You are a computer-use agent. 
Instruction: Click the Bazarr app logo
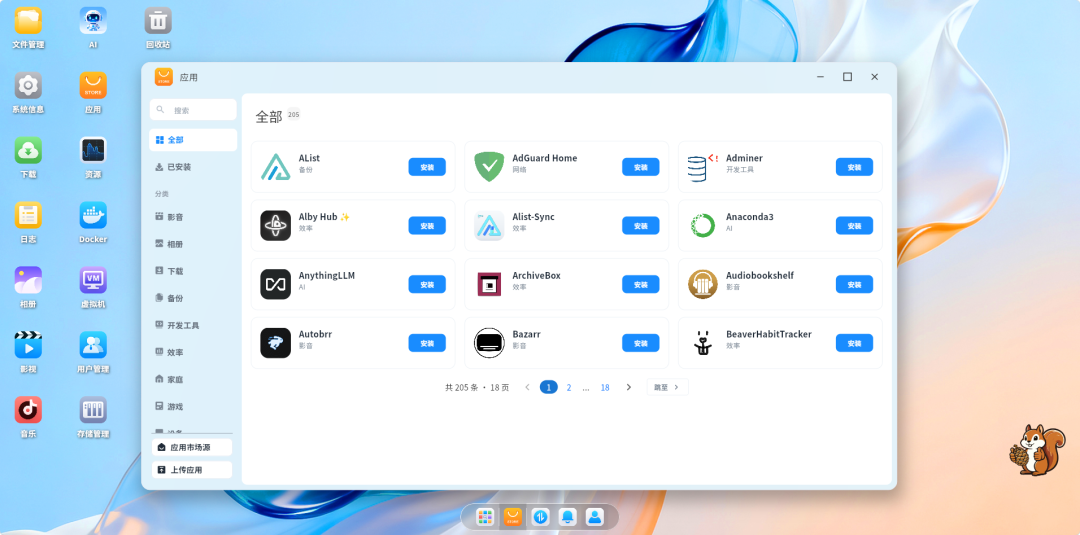pos(489,343)
